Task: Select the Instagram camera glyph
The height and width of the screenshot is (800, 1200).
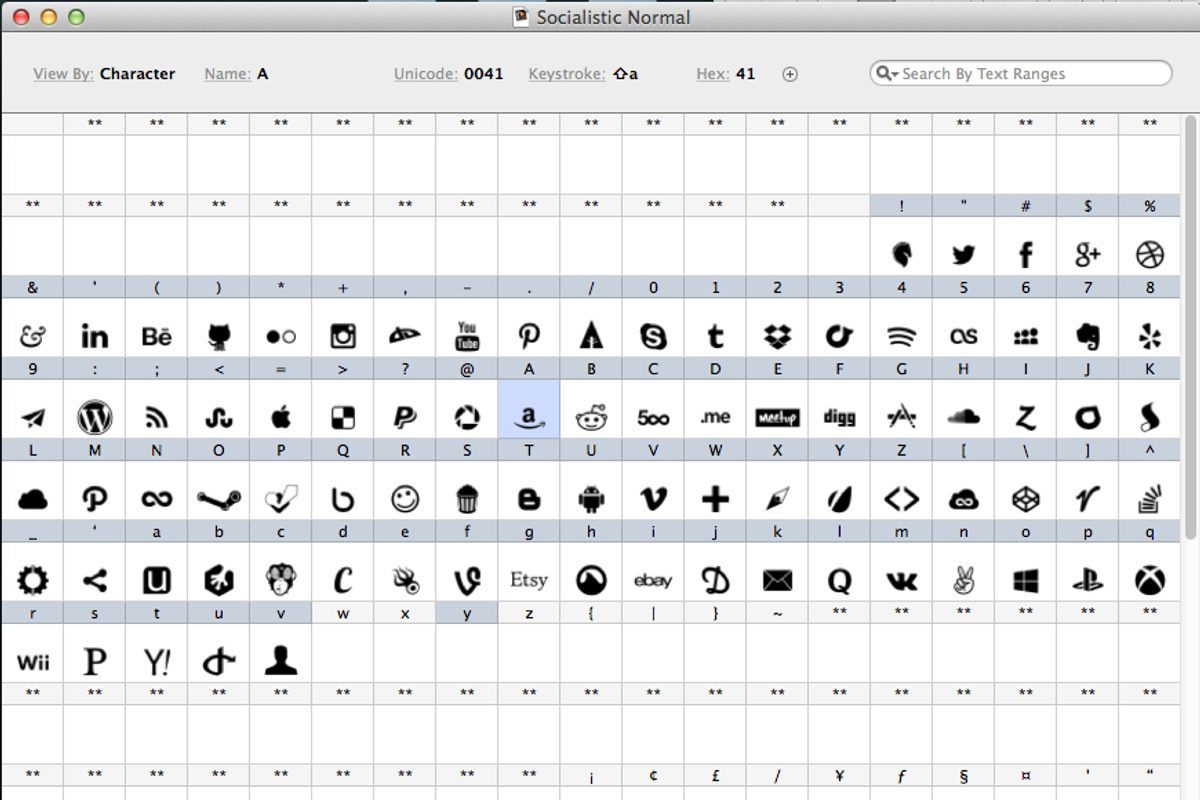Action: (x=343, y=337)
